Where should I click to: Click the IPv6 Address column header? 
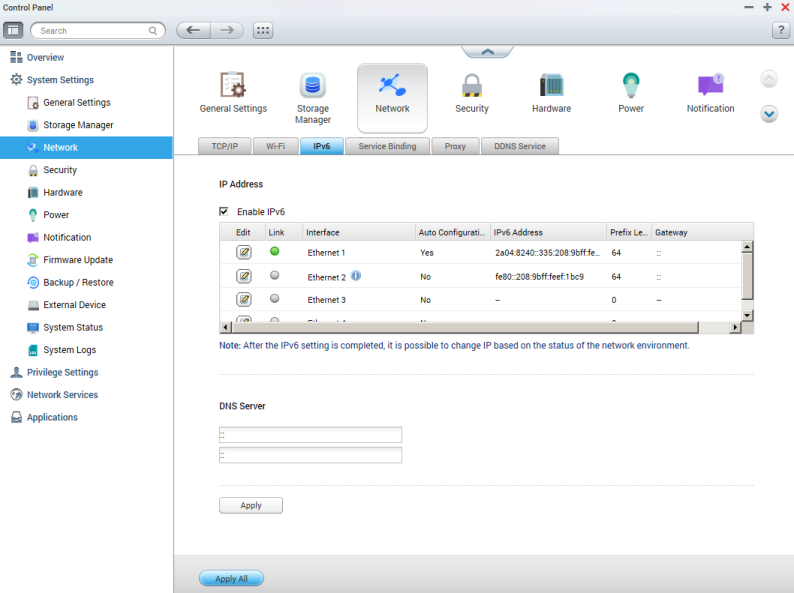pos(548,232)
